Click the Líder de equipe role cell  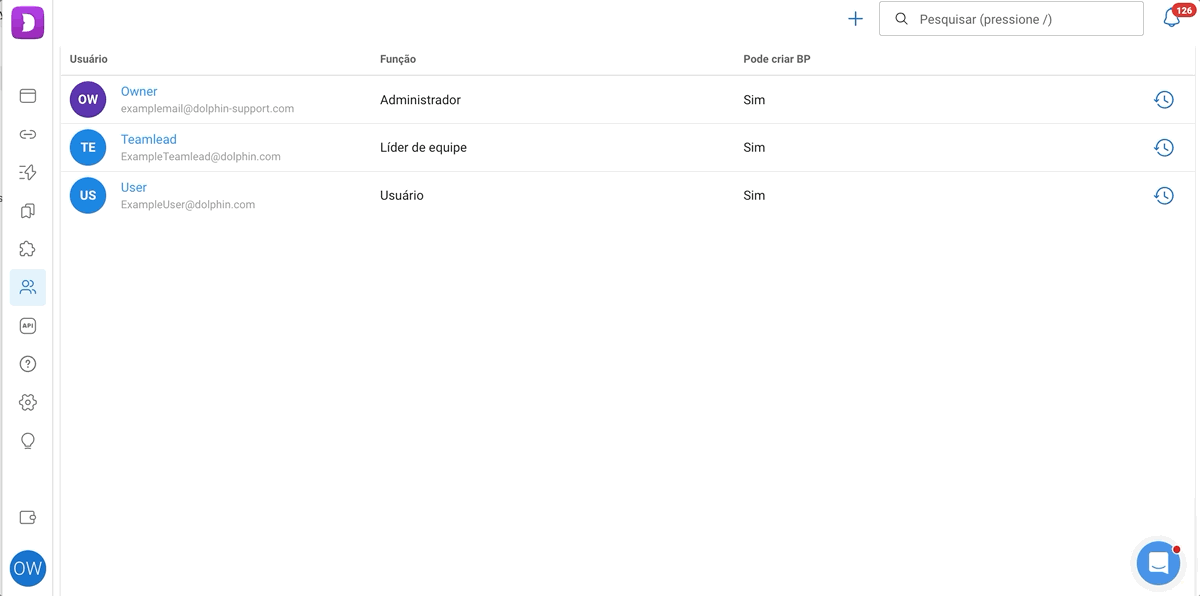click(x=423, y=148)
